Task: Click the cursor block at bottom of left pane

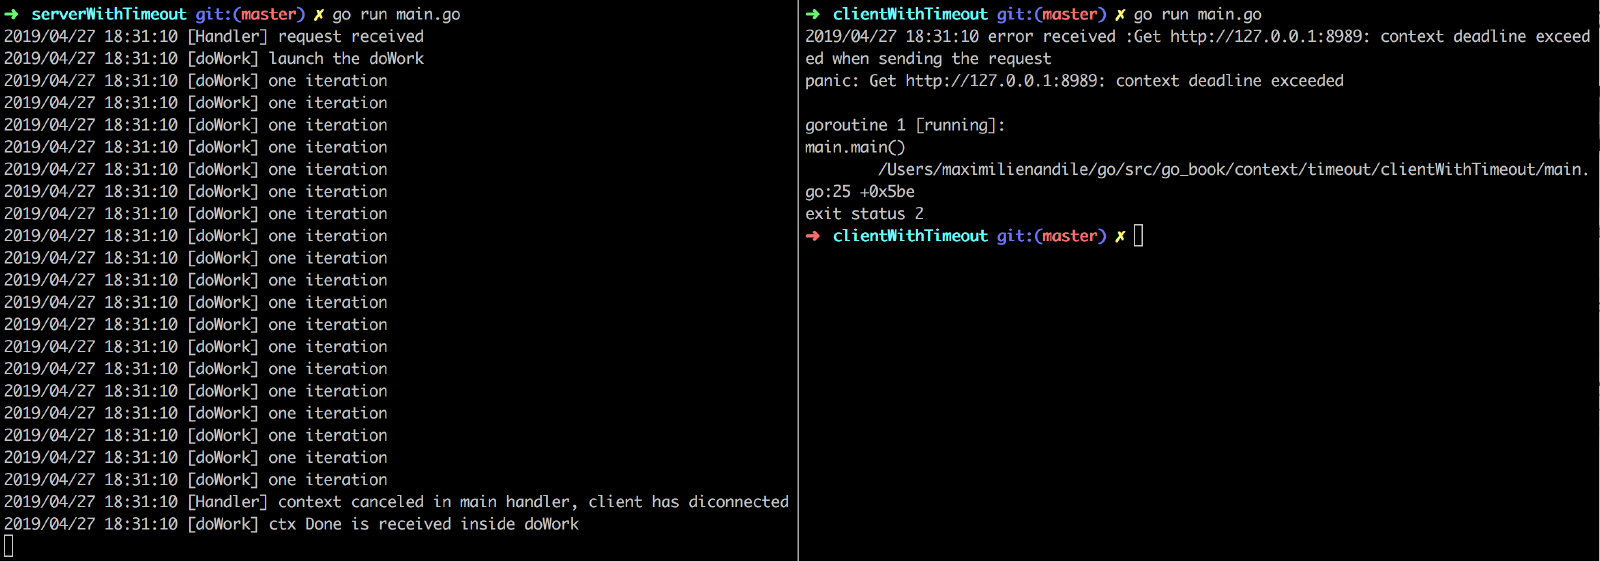Action: coord(9,546)
